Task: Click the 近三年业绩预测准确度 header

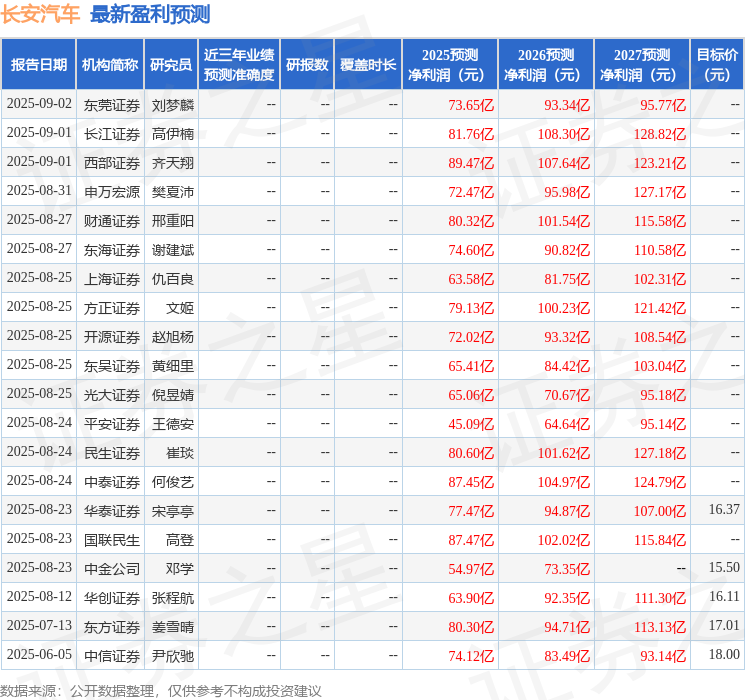Action: (239, 65)
